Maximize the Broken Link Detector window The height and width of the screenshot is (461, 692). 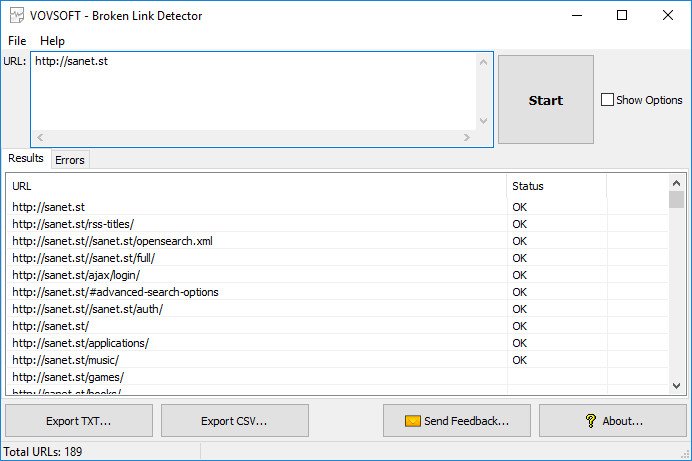click(x=622, y=15)
